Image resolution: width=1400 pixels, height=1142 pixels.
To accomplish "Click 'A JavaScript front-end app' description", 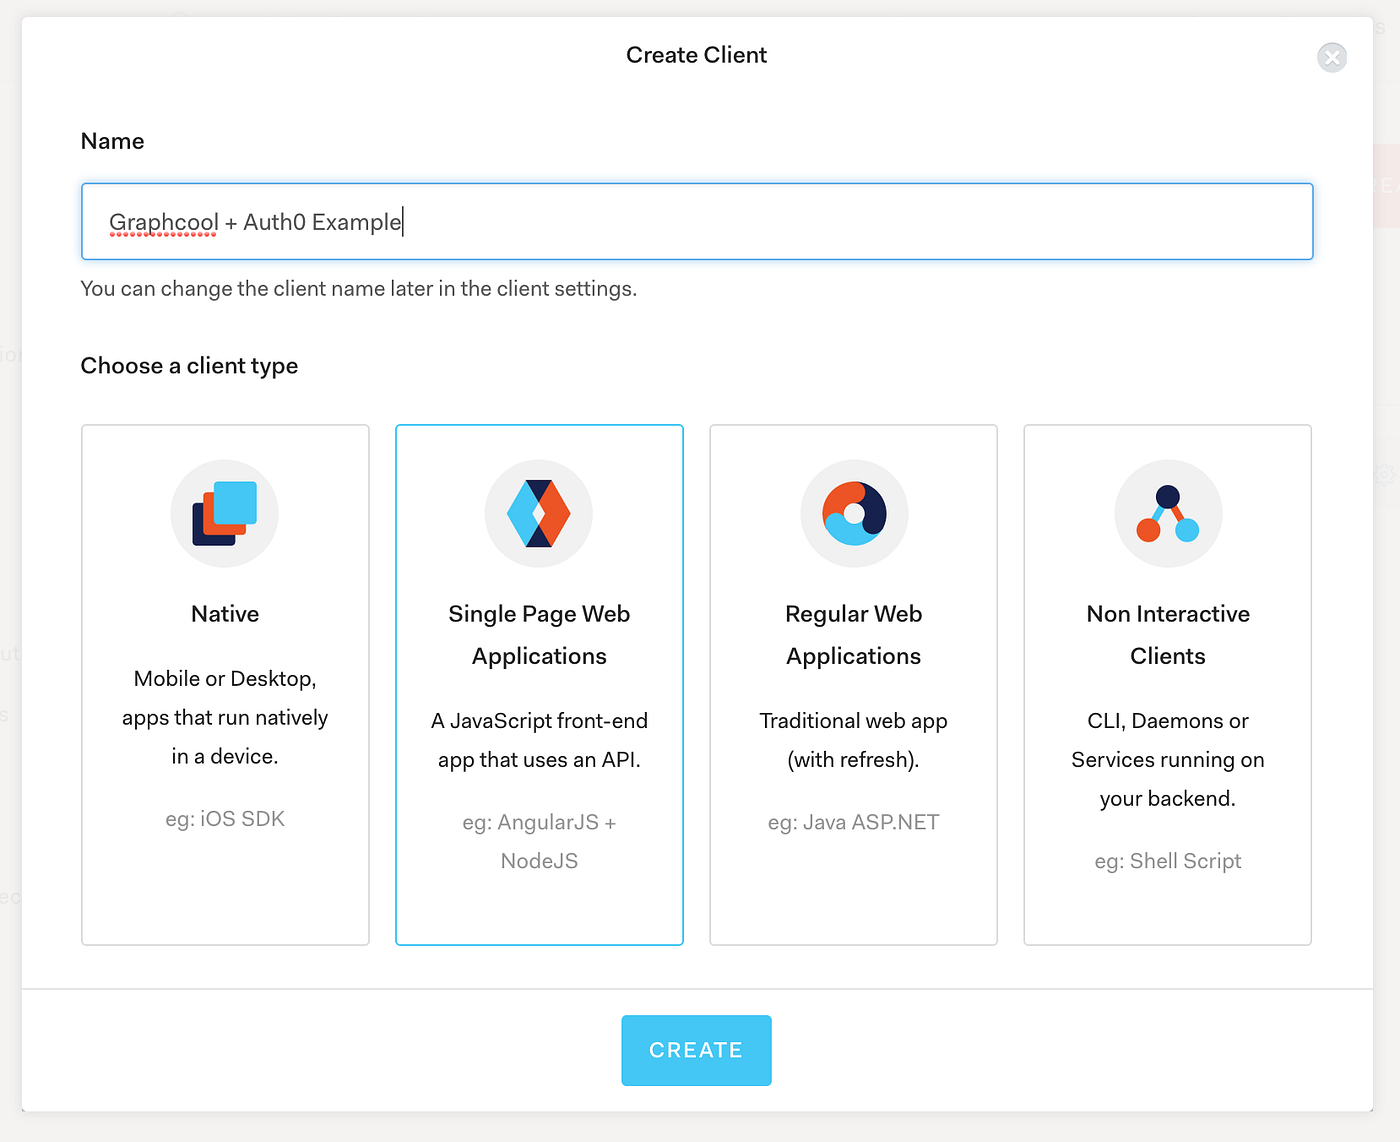I will tap(539, 740).
